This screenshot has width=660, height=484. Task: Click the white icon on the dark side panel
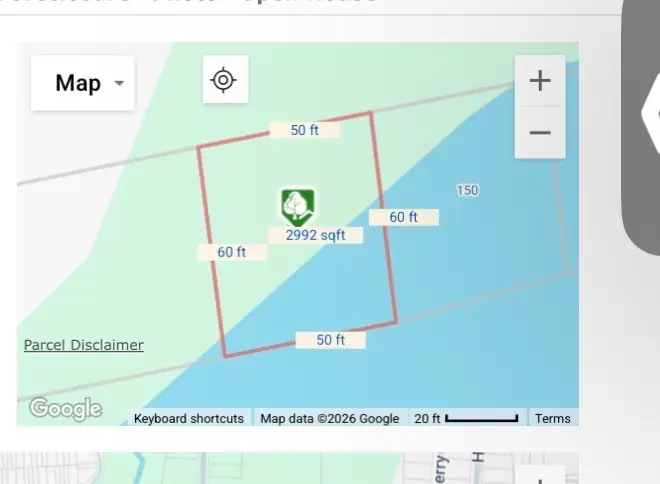[651, 115]
